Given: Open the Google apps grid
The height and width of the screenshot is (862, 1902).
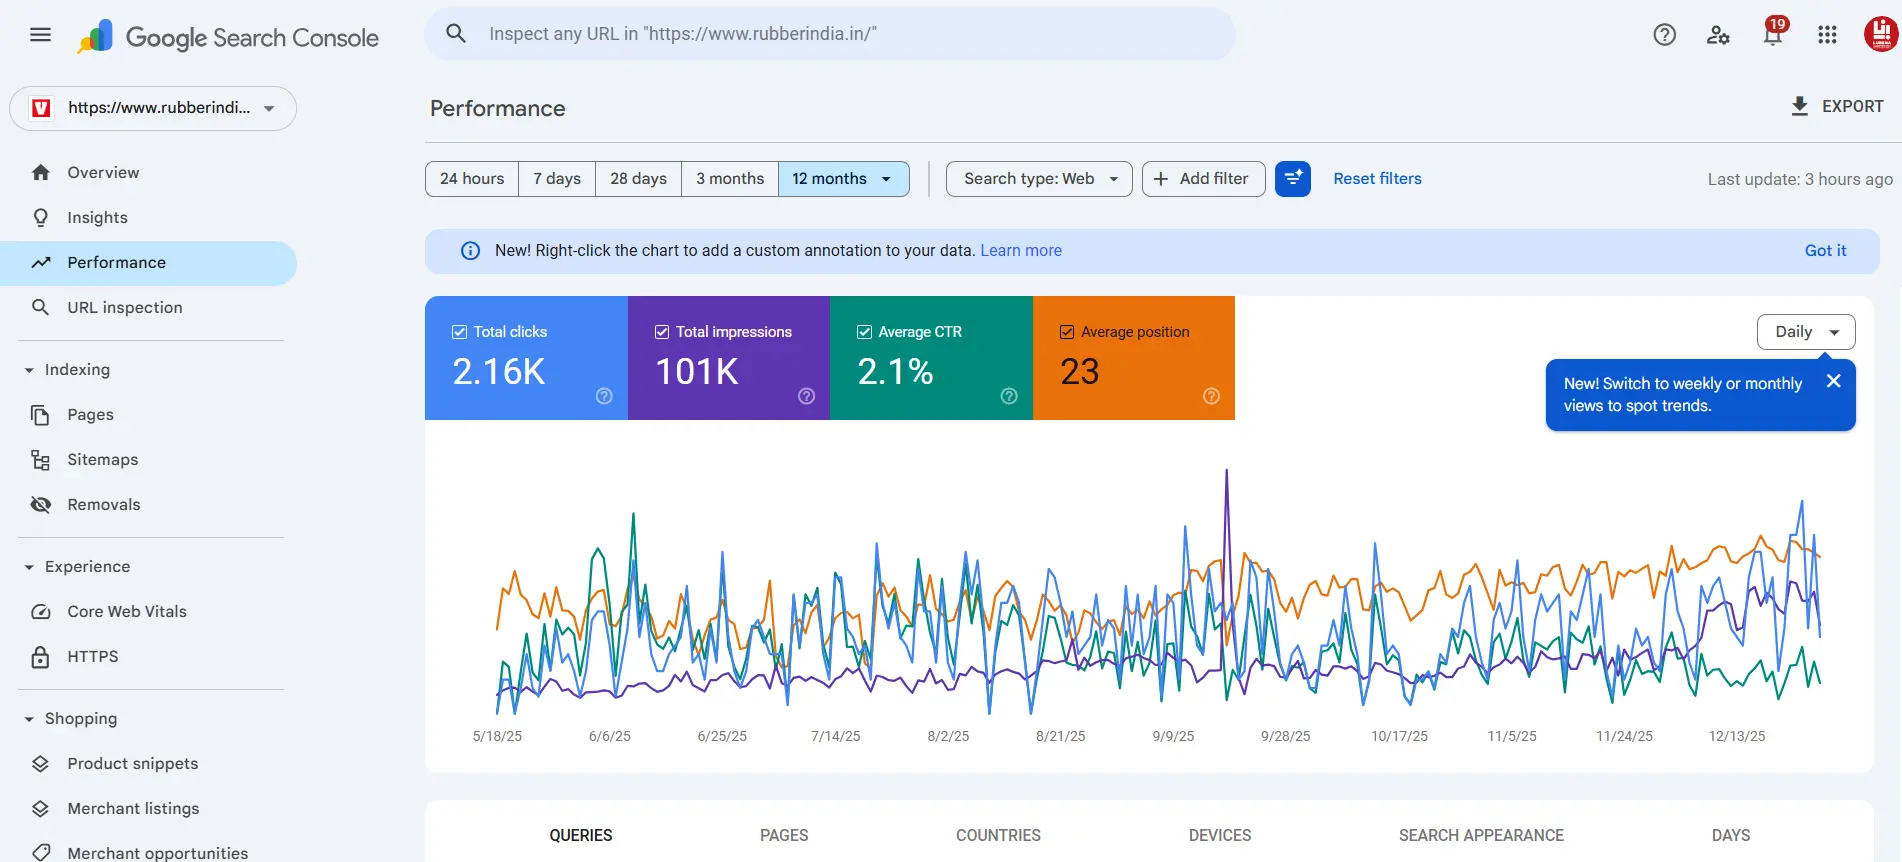Looking at the screenshot, I should tap(1827, 35).
